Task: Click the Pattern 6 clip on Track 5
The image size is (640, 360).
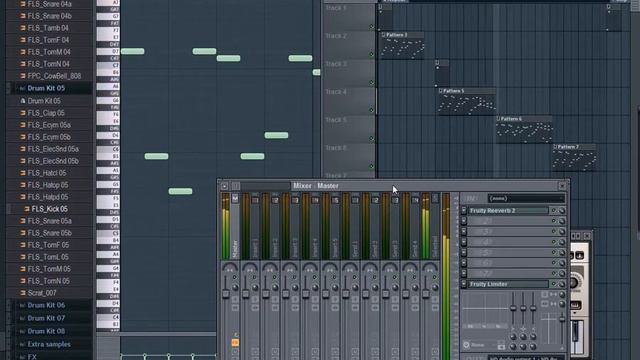Action: tap(524, 129)
